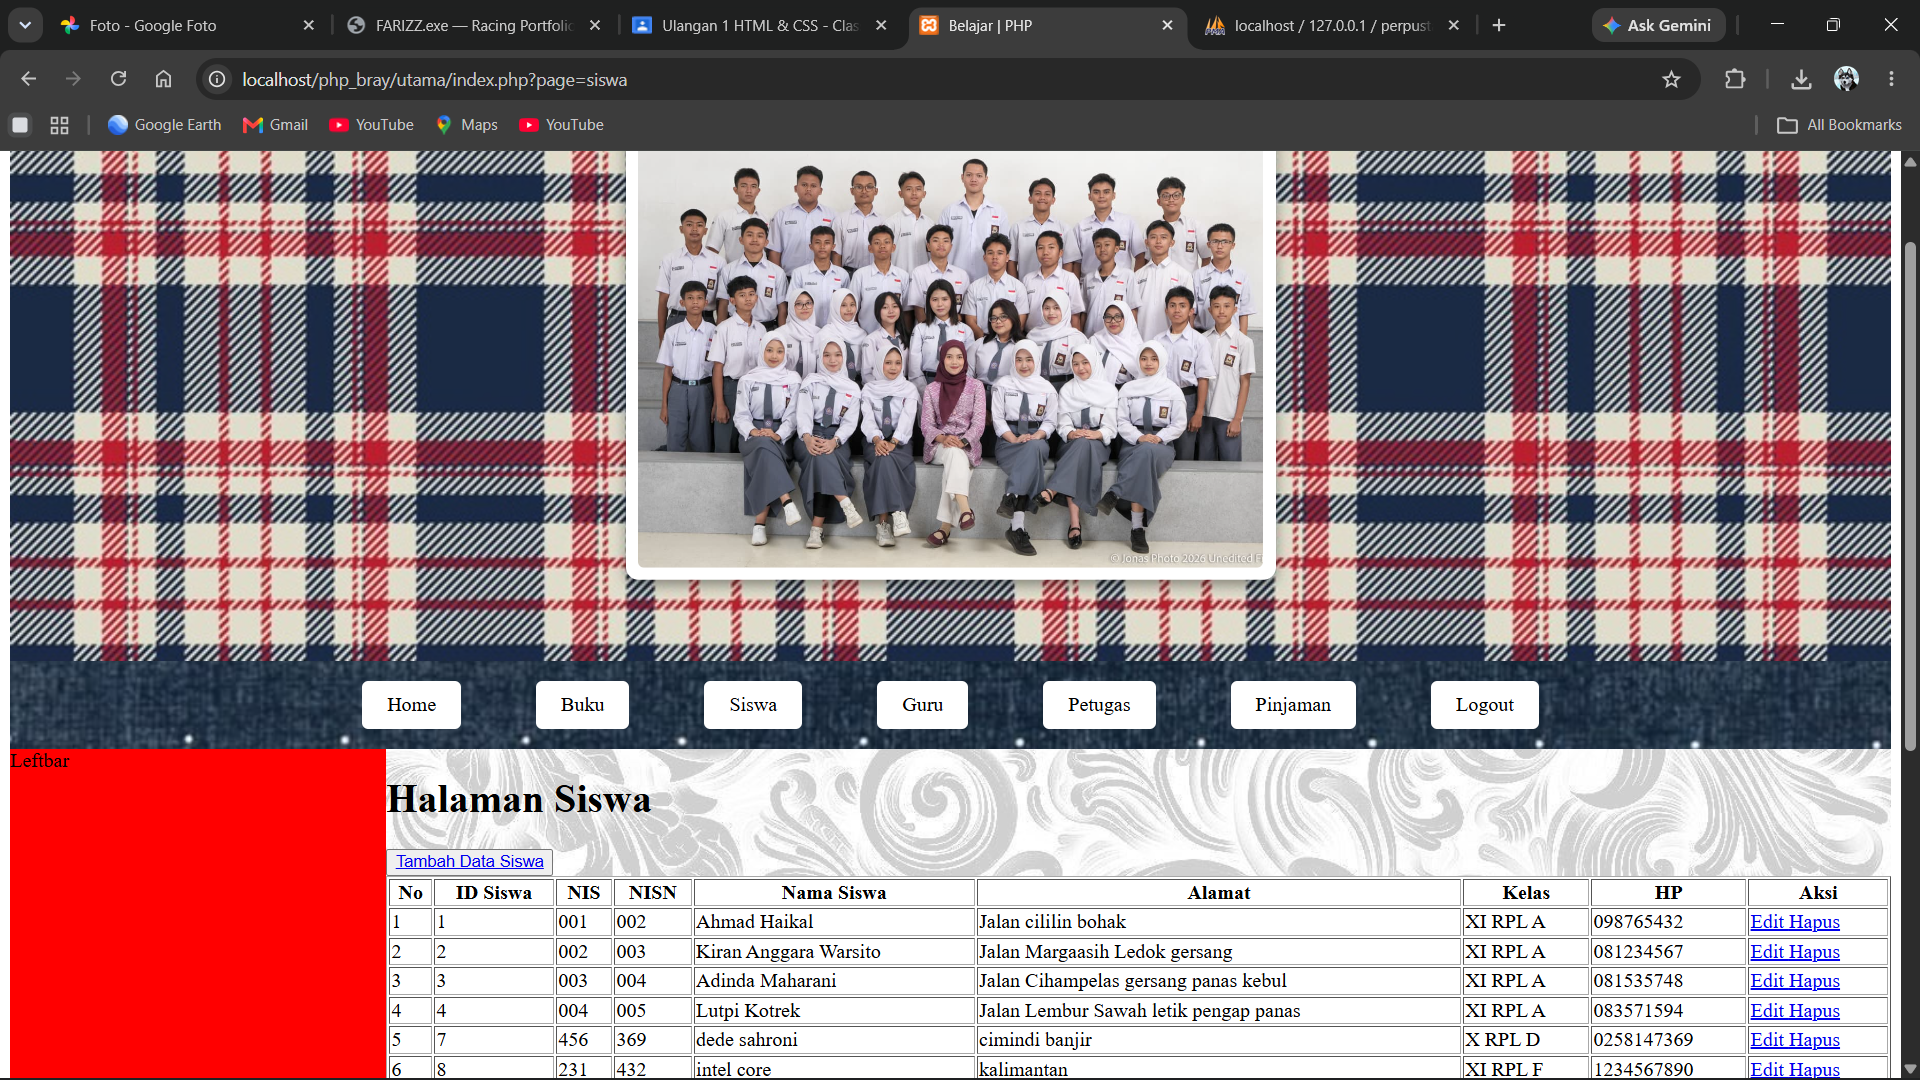Click Hapus for Kiran Anggara Warsito

pyautogui.click(x=1814, y=952)
